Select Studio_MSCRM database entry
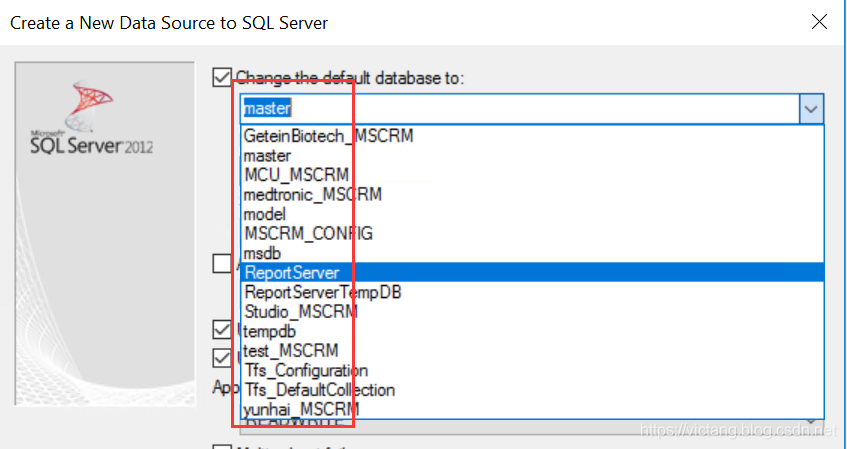 [532, 312]
